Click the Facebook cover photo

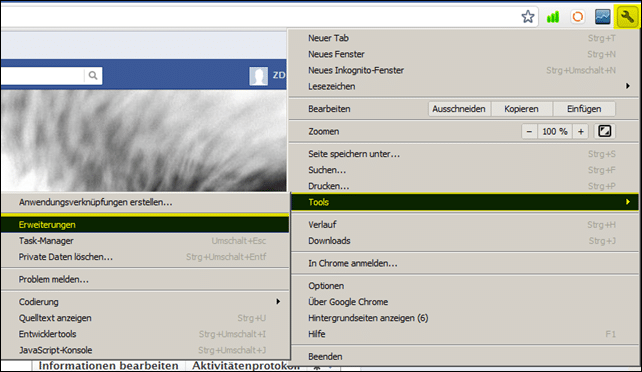[x=144, y=140]
